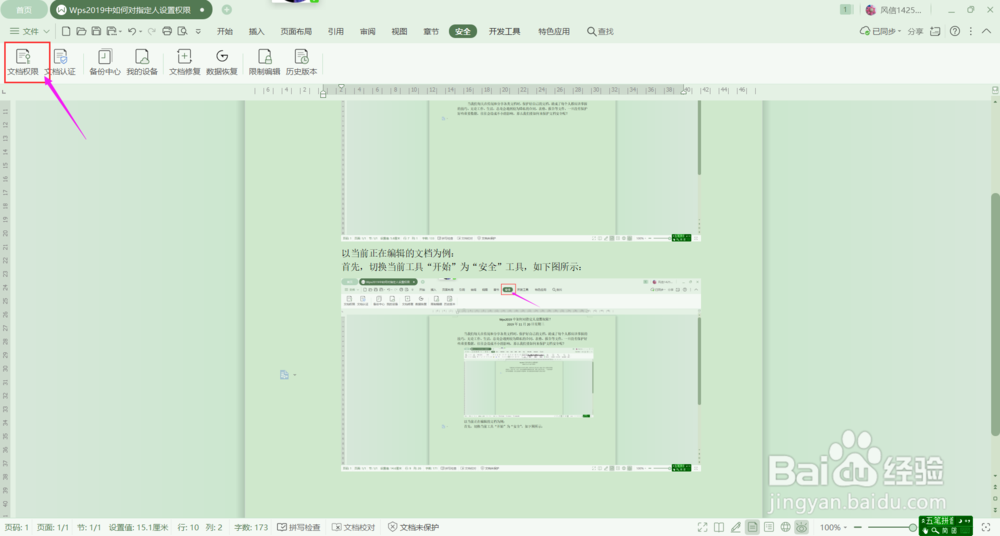
Task: Open 页面布局 tab
Action: click(296, 31)
